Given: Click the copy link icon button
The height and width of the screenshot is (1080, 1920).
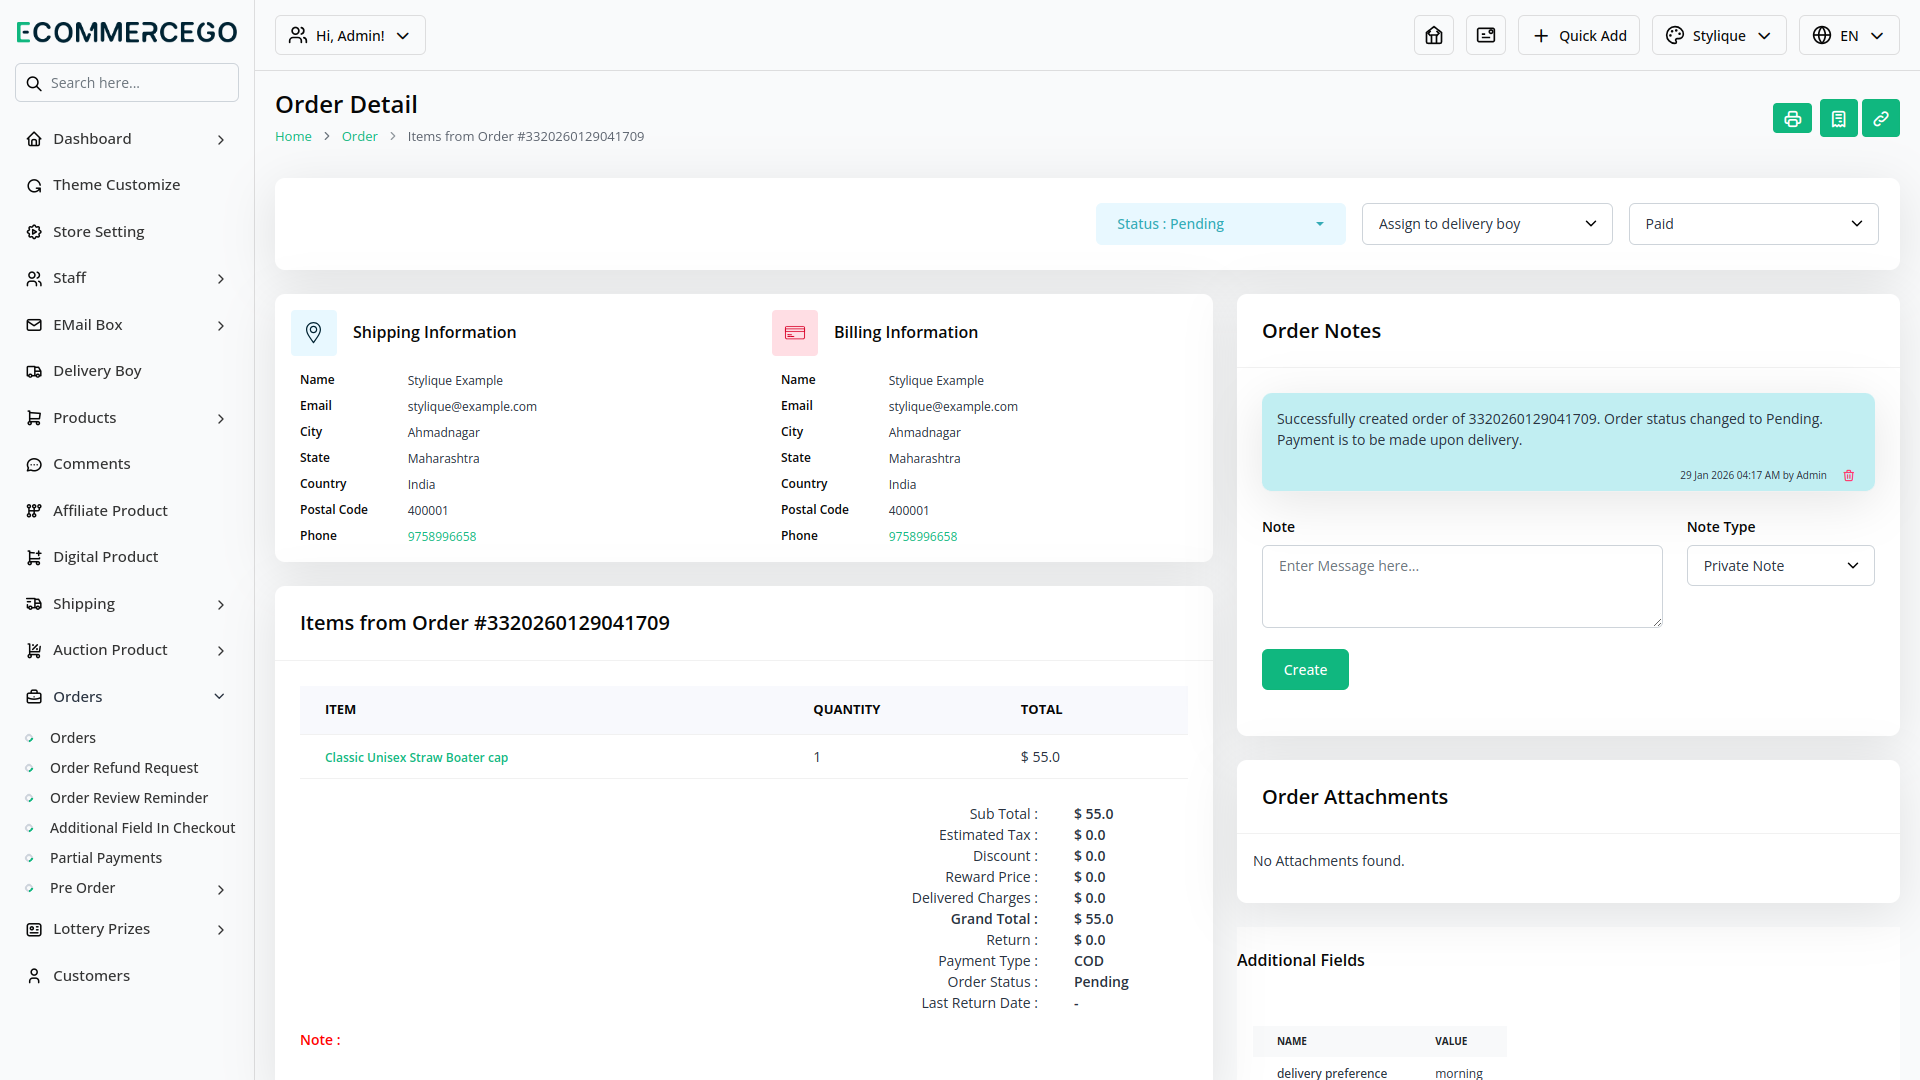Looking at the screenshot, I should pyautogui.click(x=1881, y=119).
